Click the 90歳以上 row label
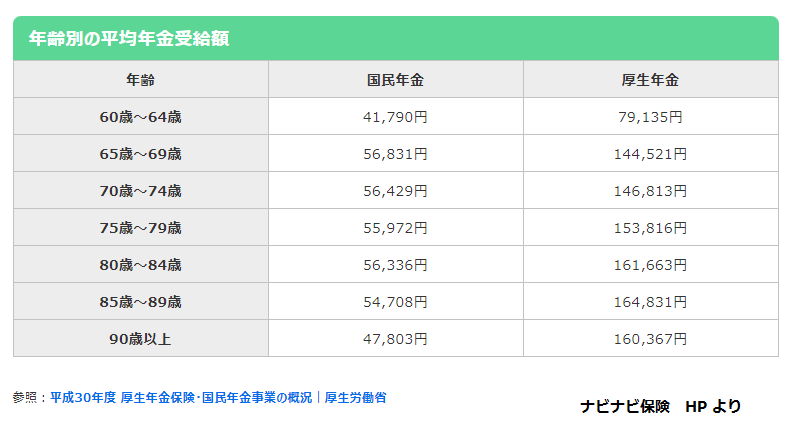The width and height of the screenshot is (785, 428). [141, 339]
